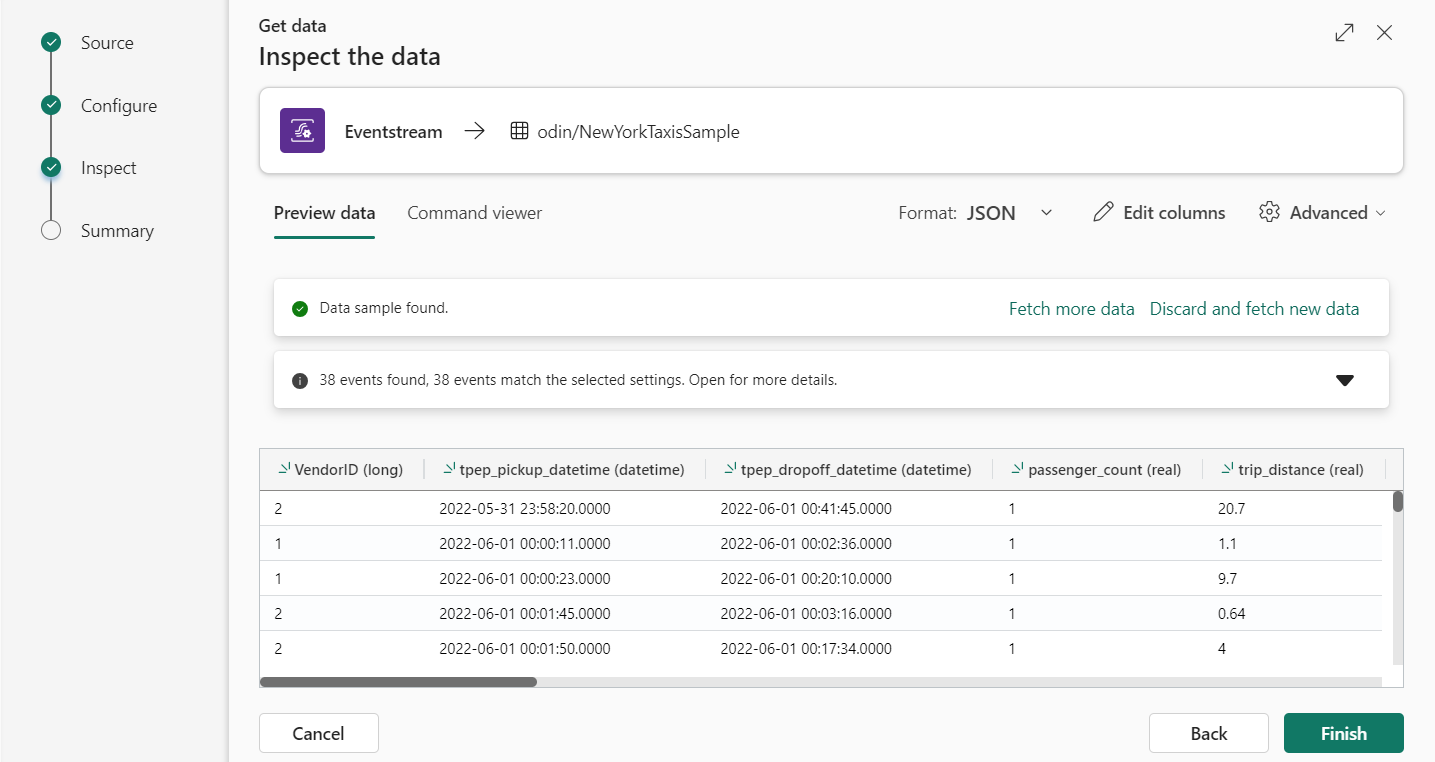Expand the Advanced options chevron
1435x762 pixels.
1381,213
